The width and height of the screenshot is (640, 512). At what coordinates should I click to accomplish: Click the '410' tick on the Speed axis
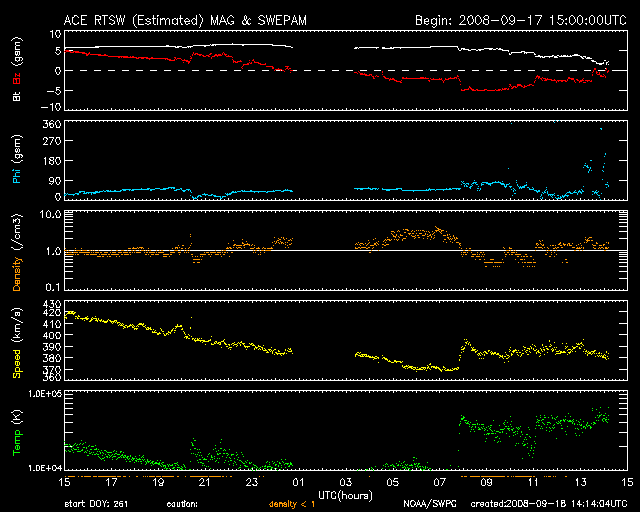(52, 324)
